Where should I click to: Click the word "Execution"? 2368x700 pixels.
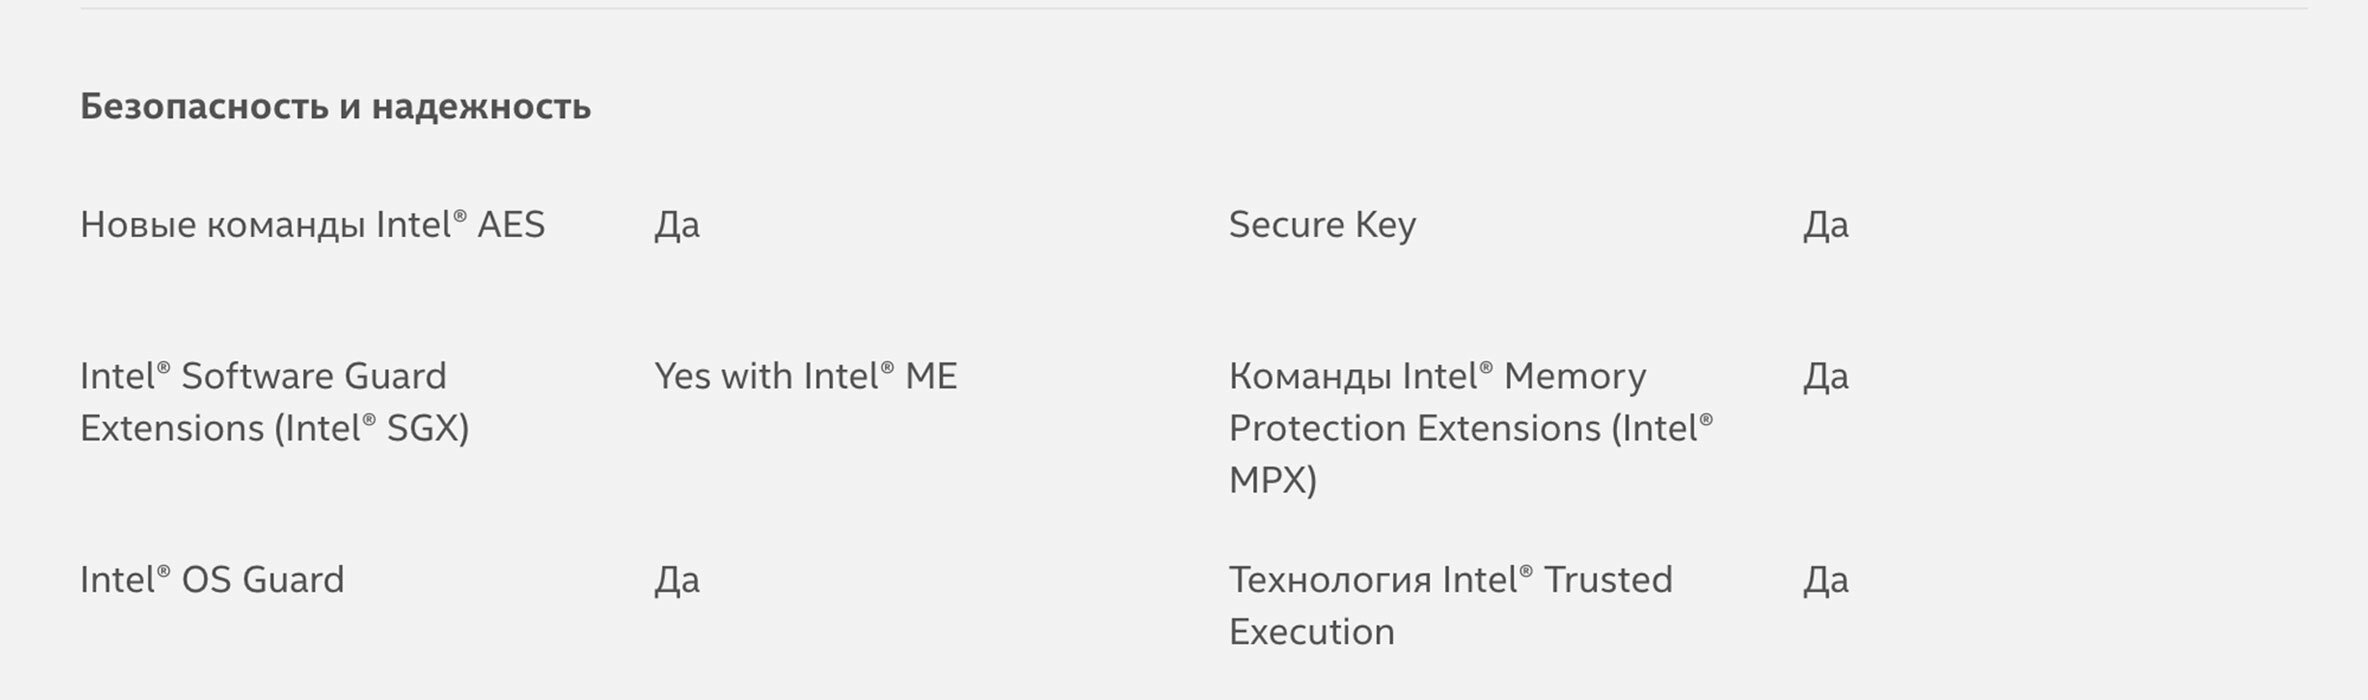click(1311, 632)
